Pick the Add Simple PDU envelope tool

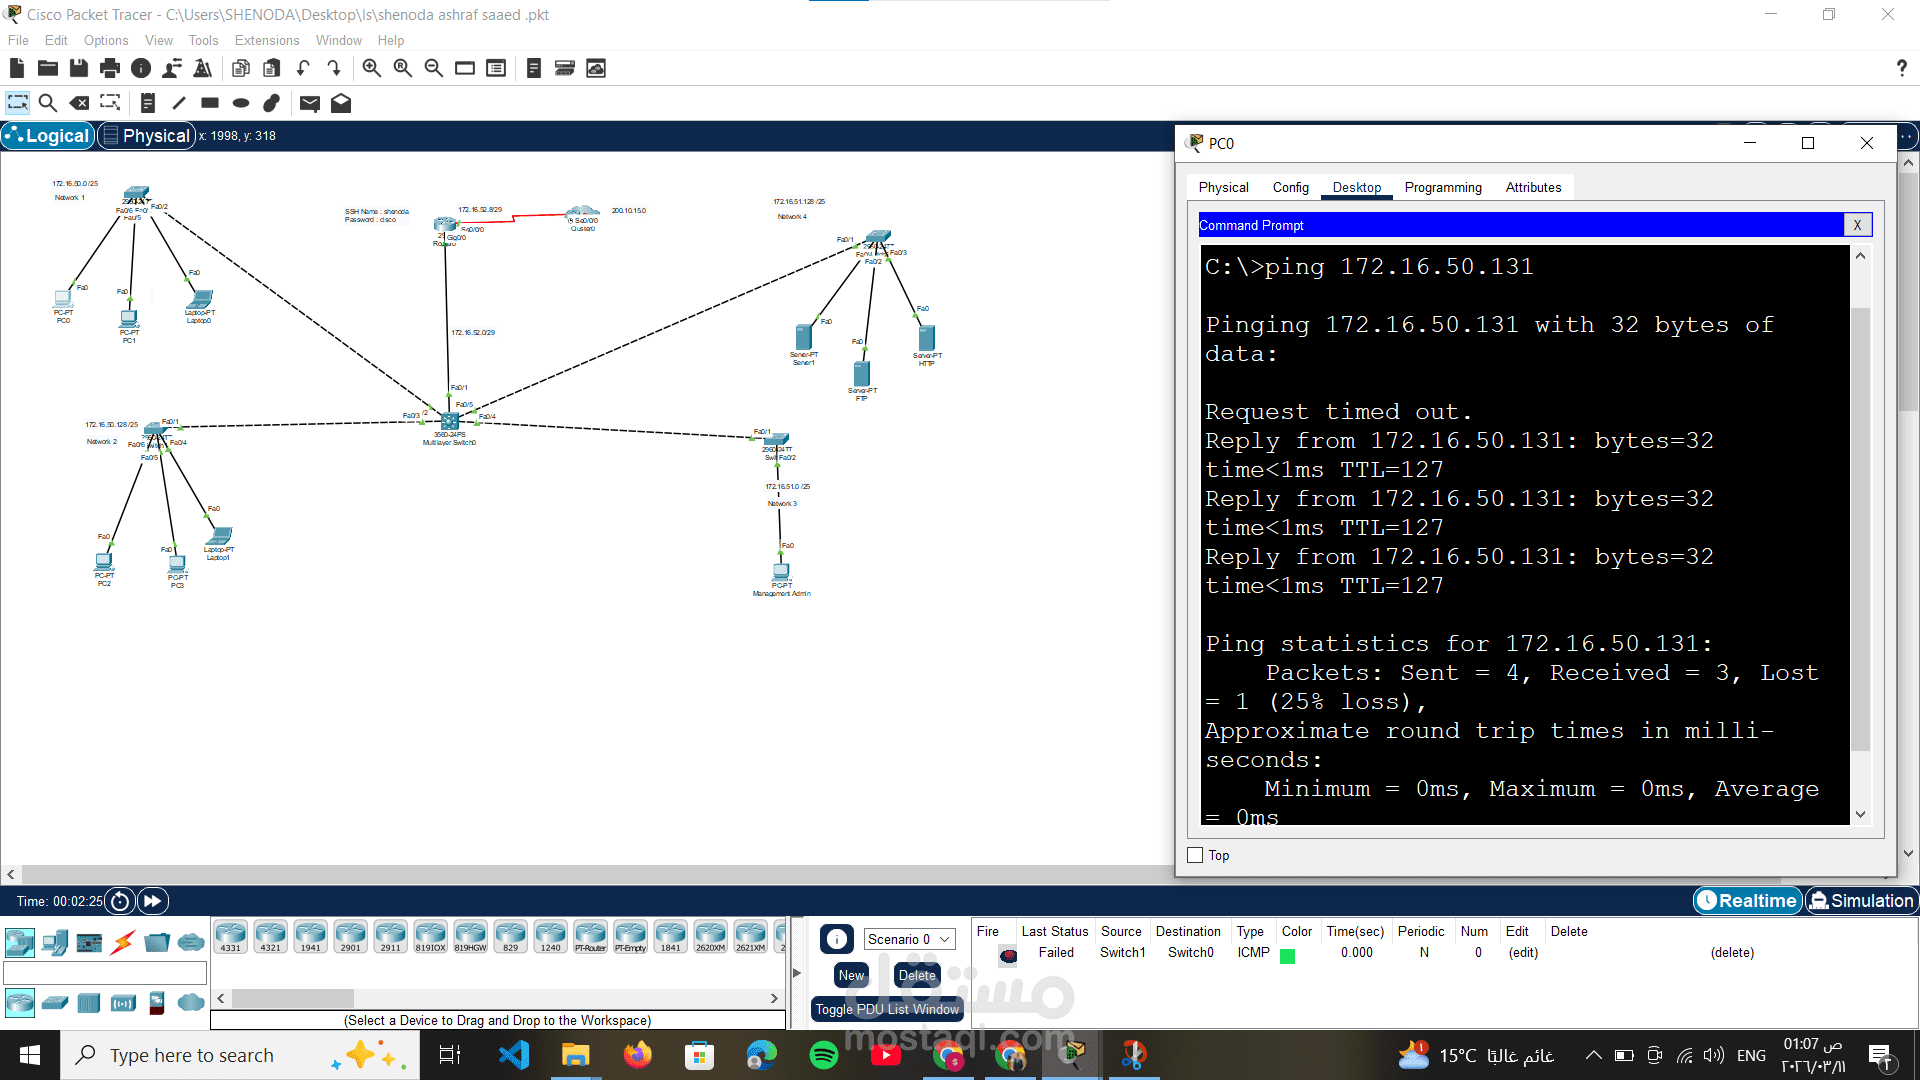tap(310, 102)
